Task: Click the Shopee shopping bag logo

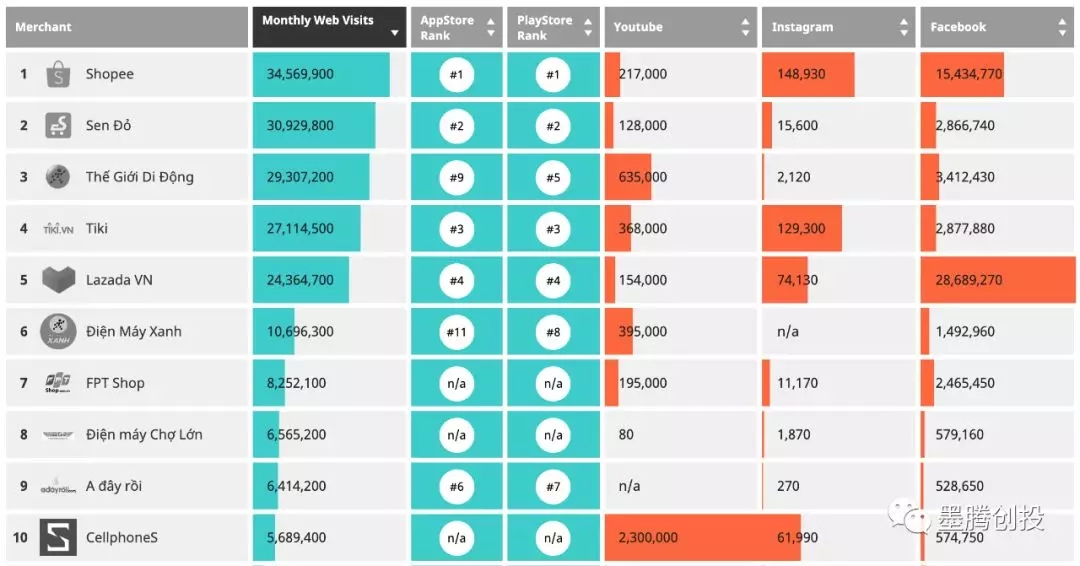Action: [x=58, y=74]
